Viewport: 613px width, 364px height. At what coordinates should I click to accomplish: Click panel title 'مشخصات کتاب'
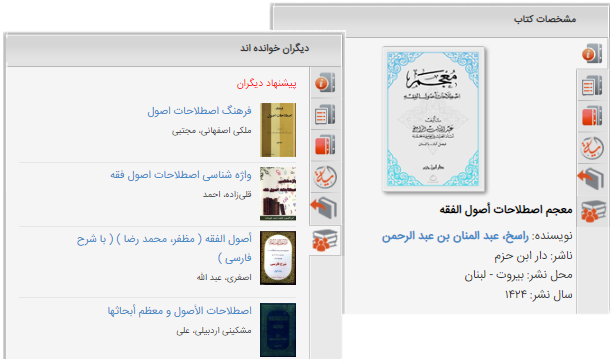(x=545, y=19)
